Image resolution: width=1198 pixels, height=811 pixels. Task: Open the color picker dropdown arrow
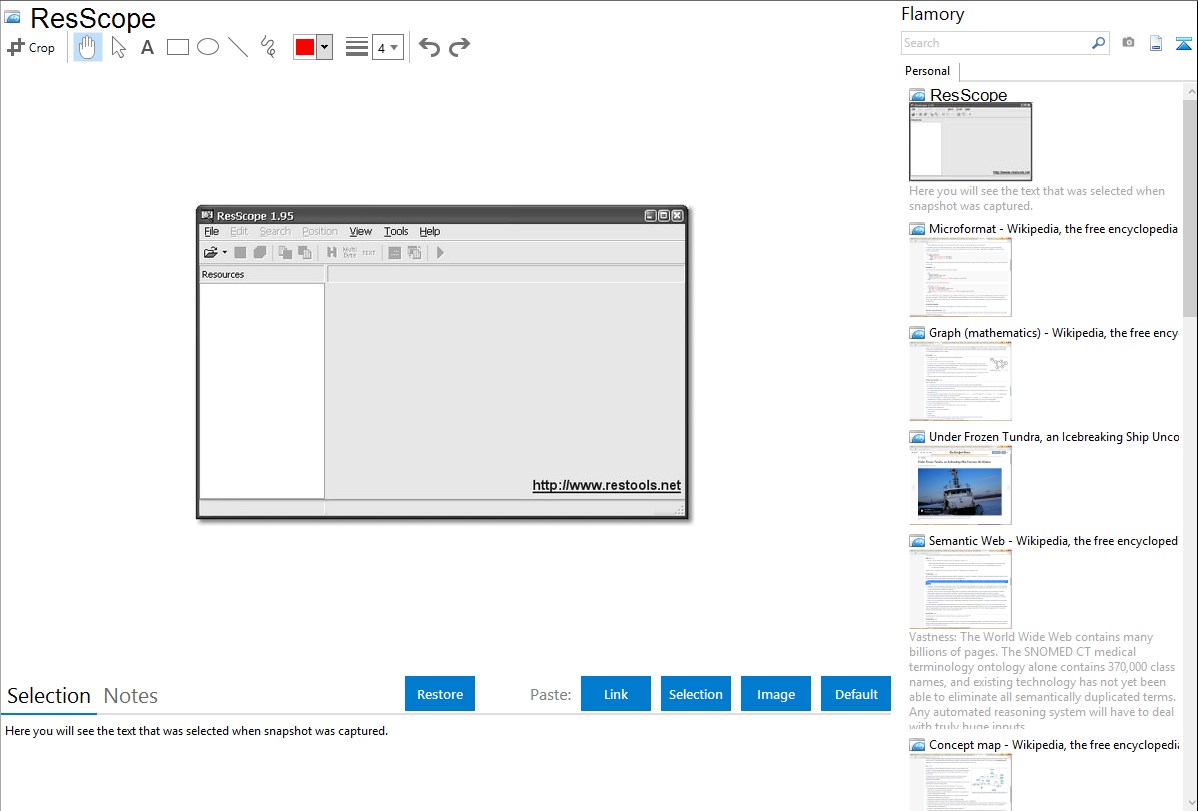[325, 47]
